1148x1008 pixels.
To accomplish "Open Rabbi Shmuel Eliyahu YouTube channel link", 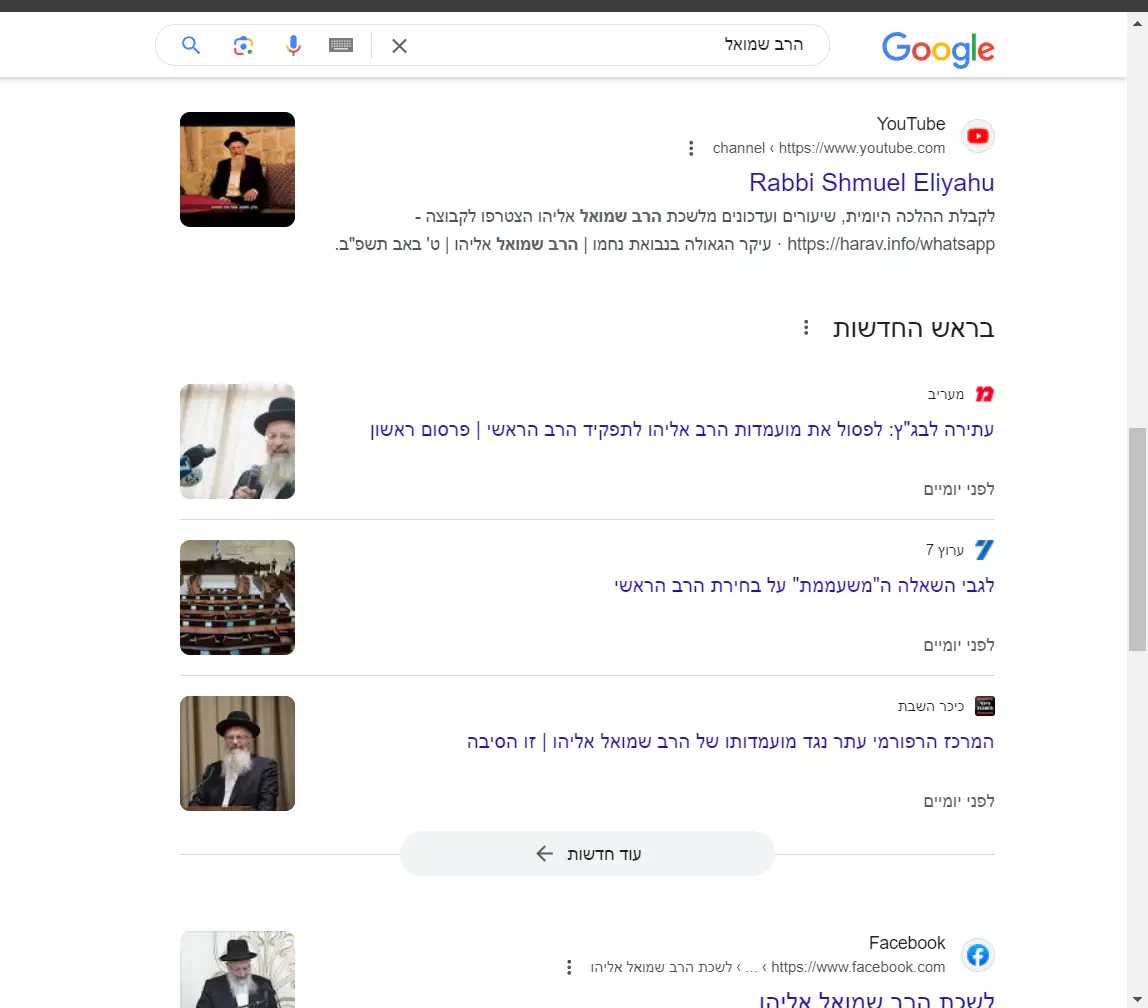I will click(x=871, y=183).
